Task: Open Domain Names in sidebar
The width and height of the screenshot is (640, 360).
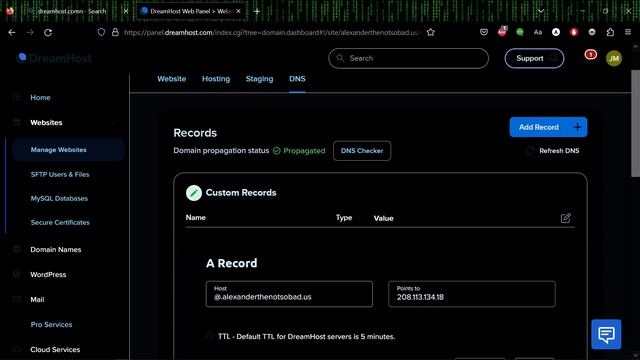Action: click(x=56, y=249)
